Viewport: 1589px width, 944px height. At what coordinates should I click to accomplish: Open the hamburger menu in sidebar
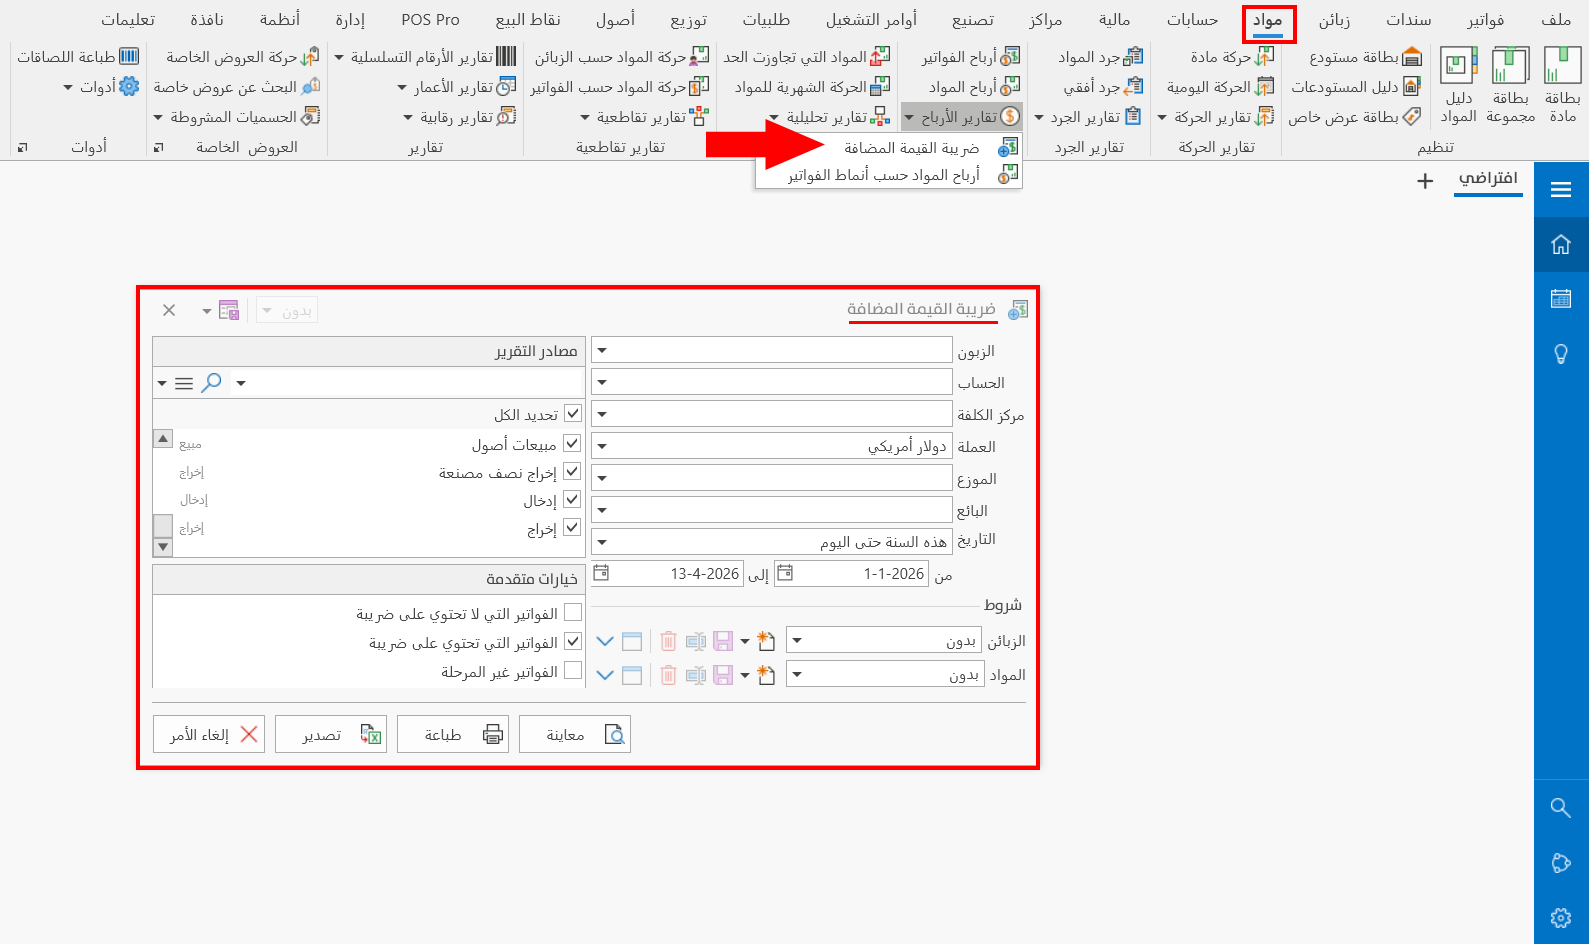[1561, 189]
